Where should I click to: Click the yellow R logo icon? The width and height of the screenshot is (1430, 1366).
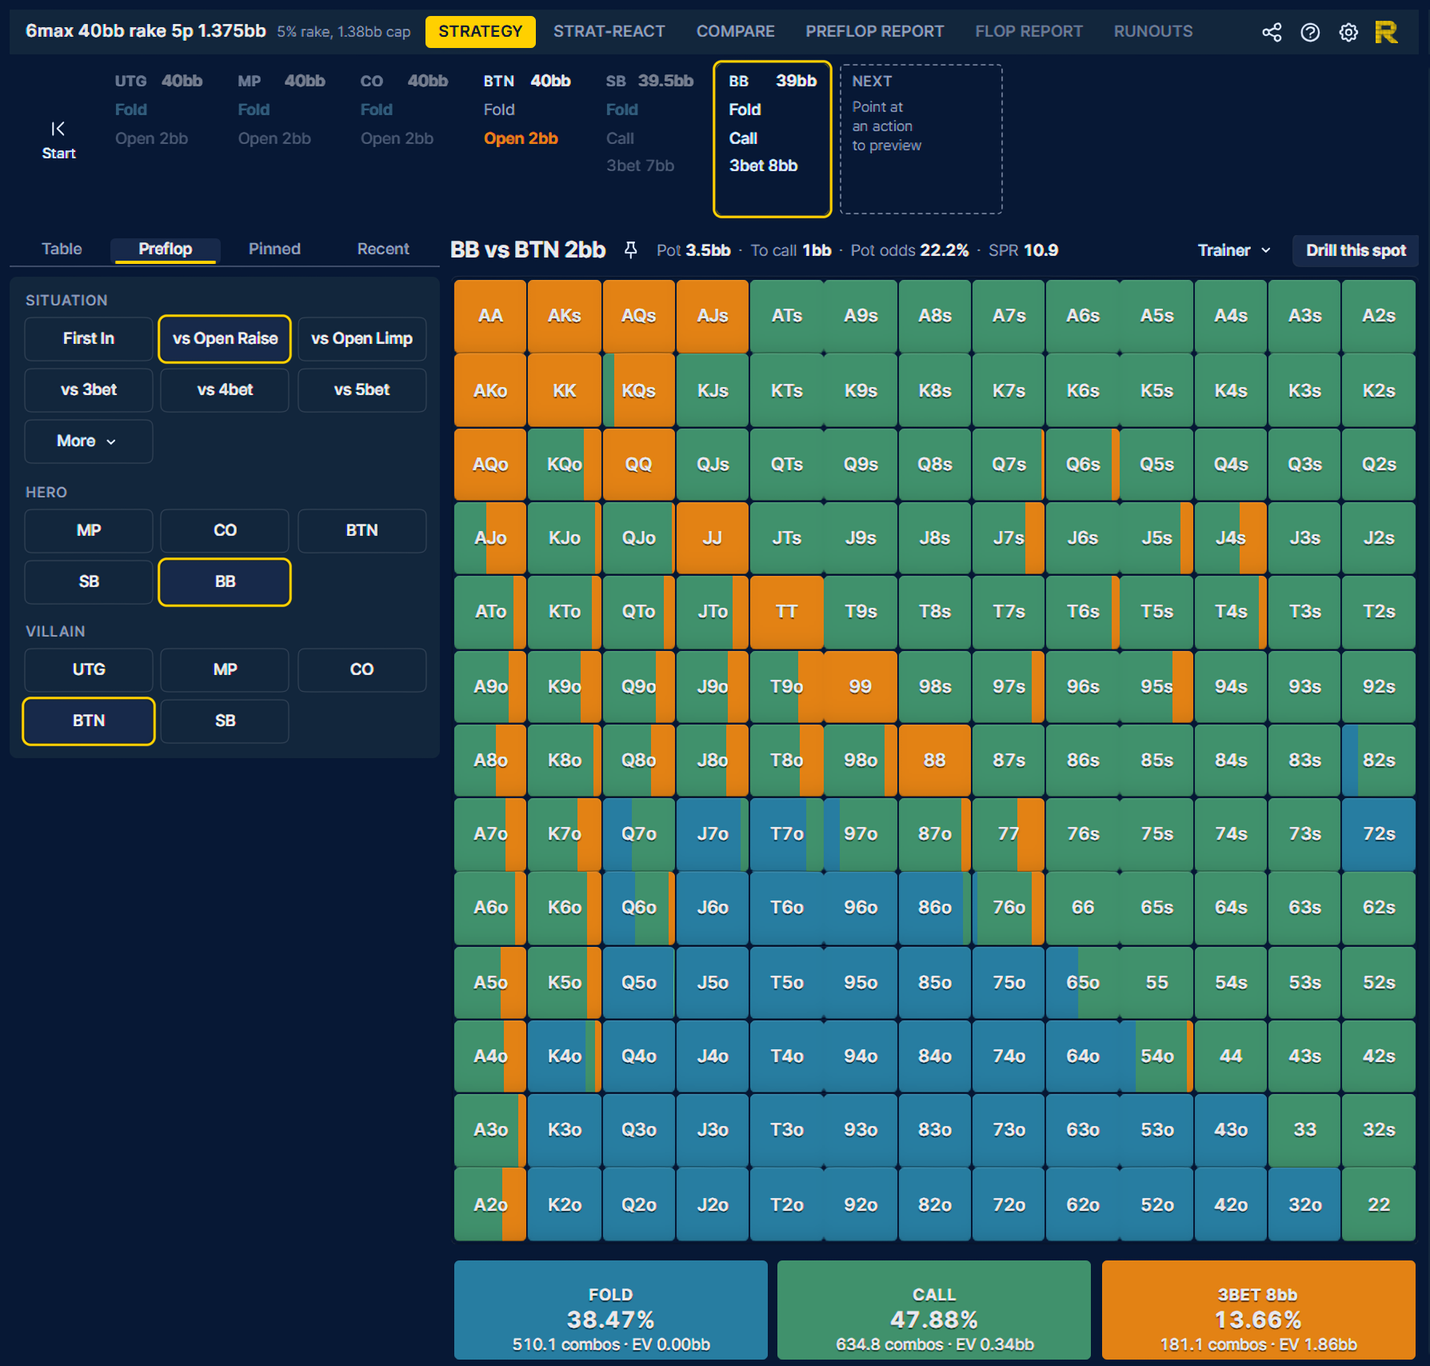point(1386,32)
